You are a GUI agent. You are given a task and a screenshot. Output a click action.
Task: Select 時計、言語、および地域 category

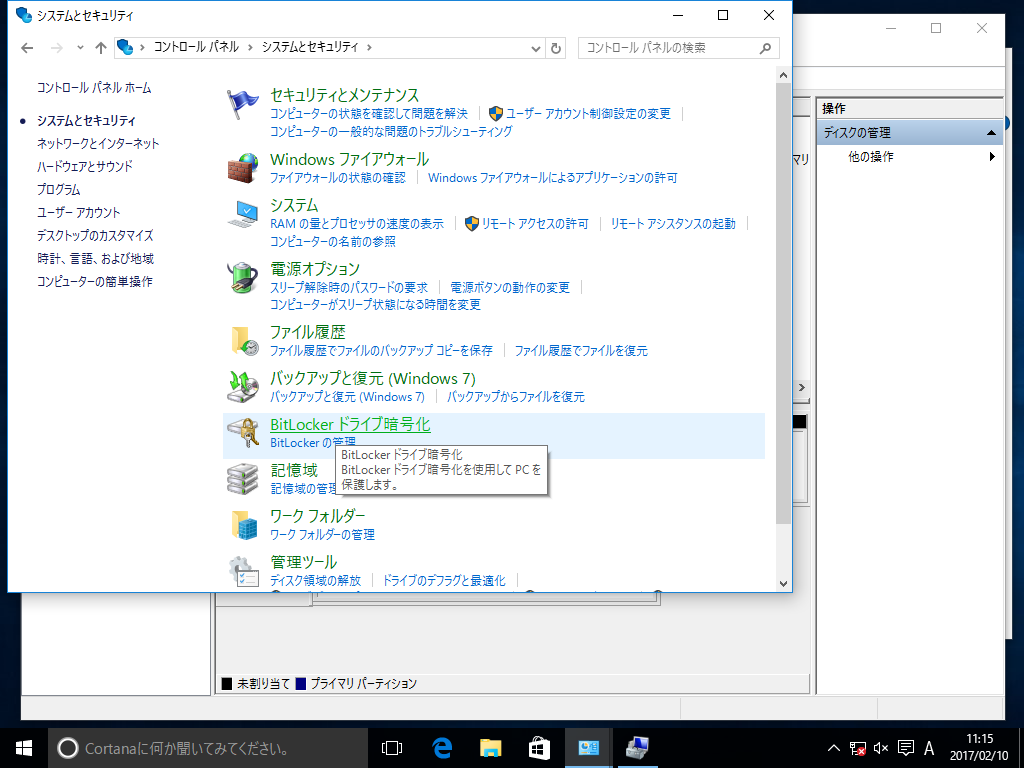[x=95, y=259]
